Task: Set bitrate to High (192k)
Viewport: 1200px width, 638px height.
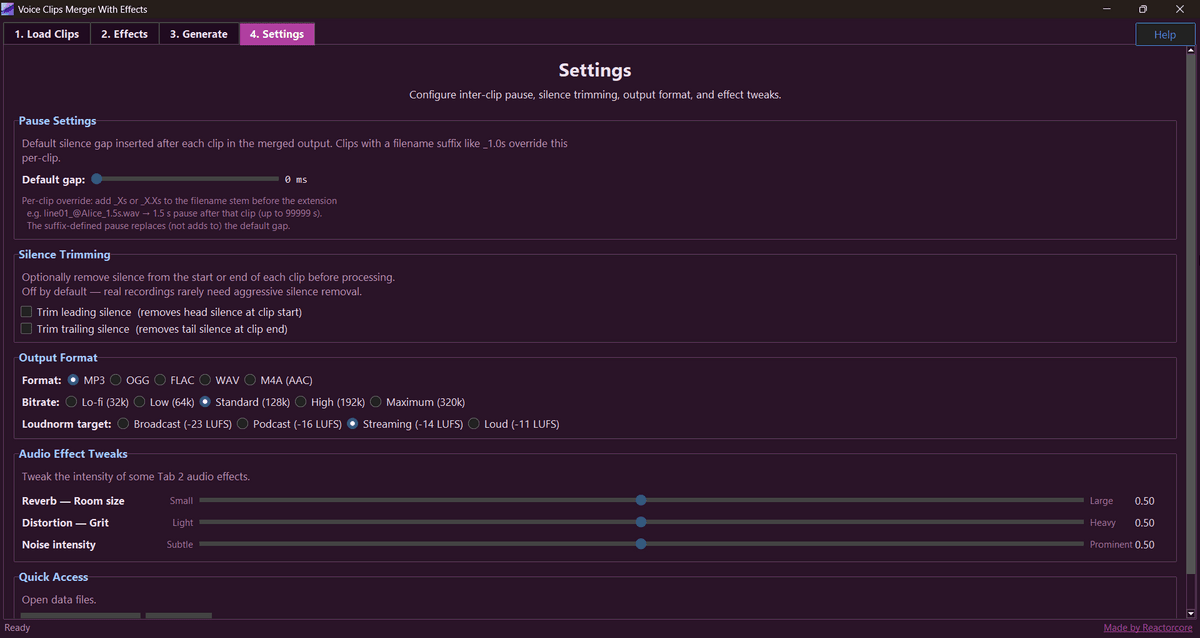Action: (x=301, y=402)
